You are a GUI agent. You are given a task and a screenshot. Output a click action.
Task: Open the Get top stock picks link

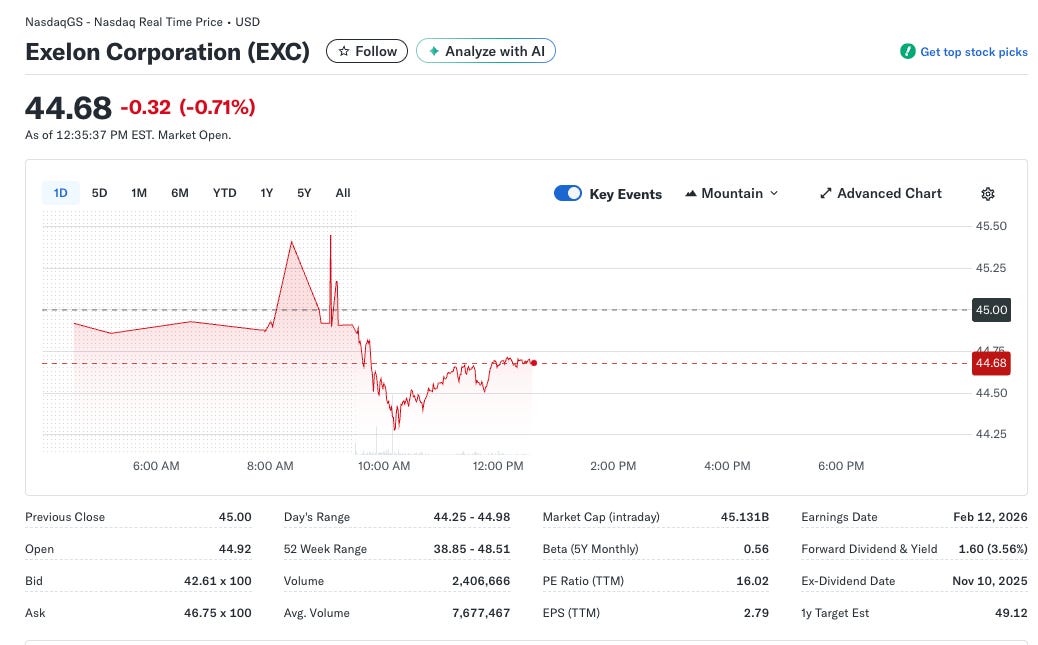[974, 52]
